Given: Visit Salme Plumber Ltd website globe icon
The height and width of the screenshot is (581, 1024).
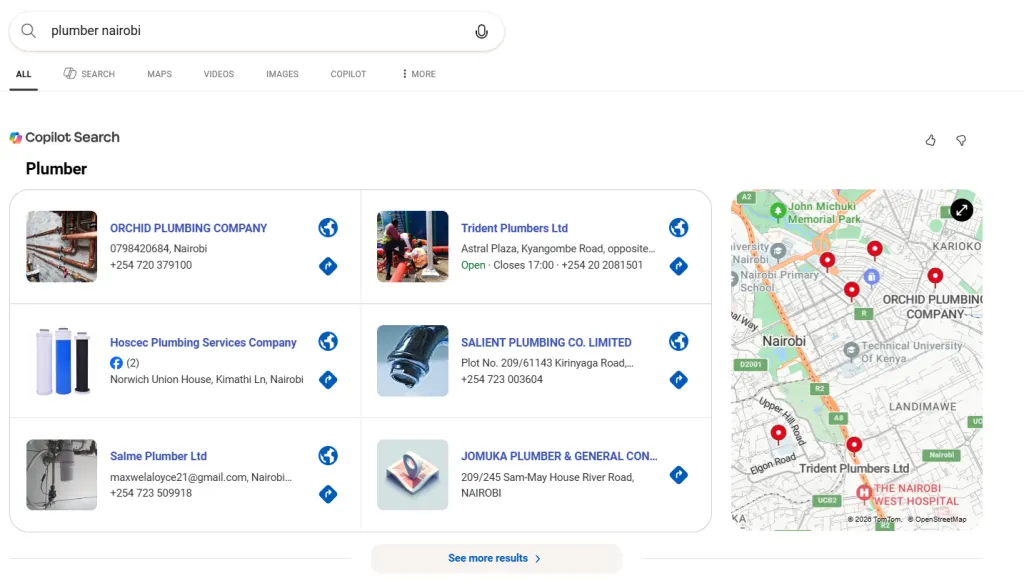Looking at the screenshot, I should [x=328, y=455].
